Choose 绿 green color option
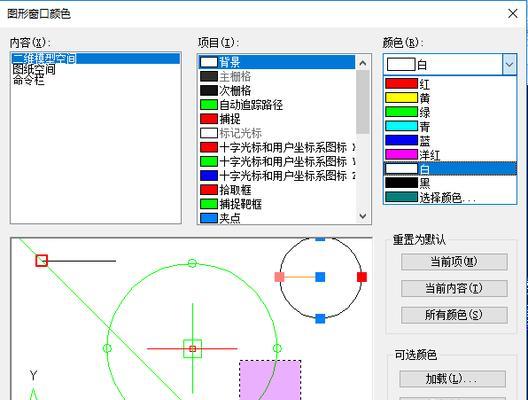 pos(450,112)
